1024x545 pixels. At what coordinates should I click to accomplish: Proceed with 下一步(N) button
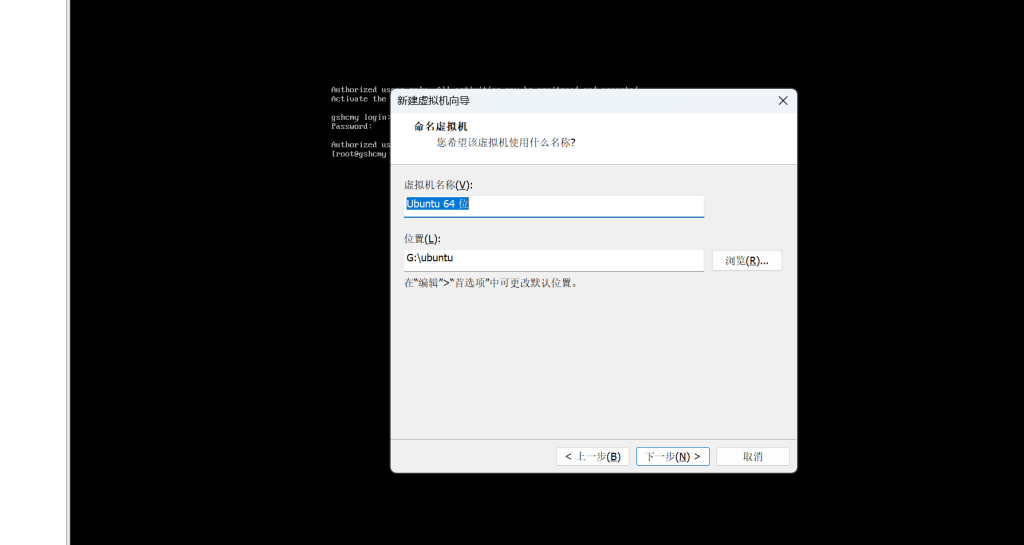click(672, 456)
